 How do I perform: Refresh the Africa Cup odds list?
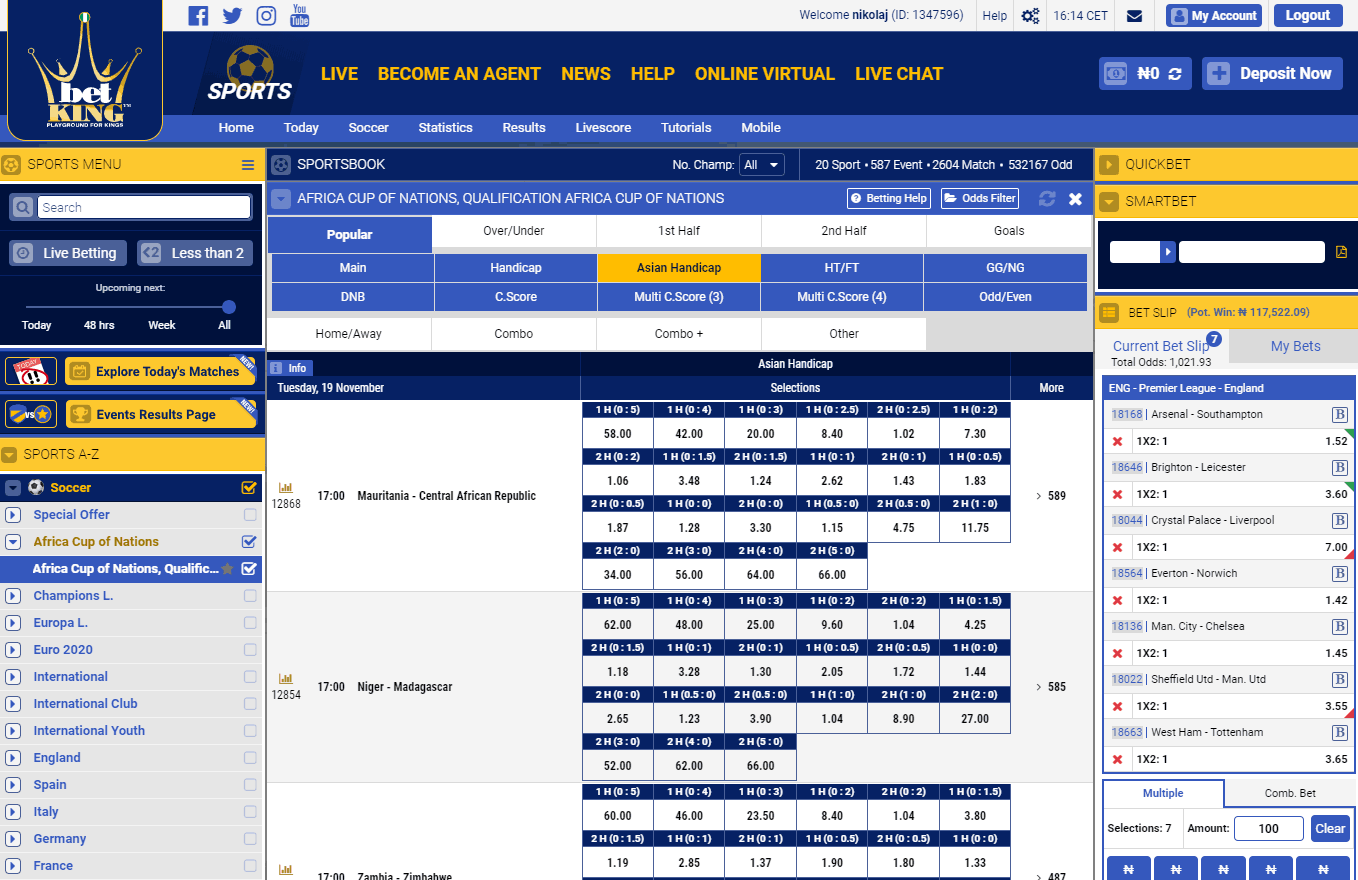1047,198
